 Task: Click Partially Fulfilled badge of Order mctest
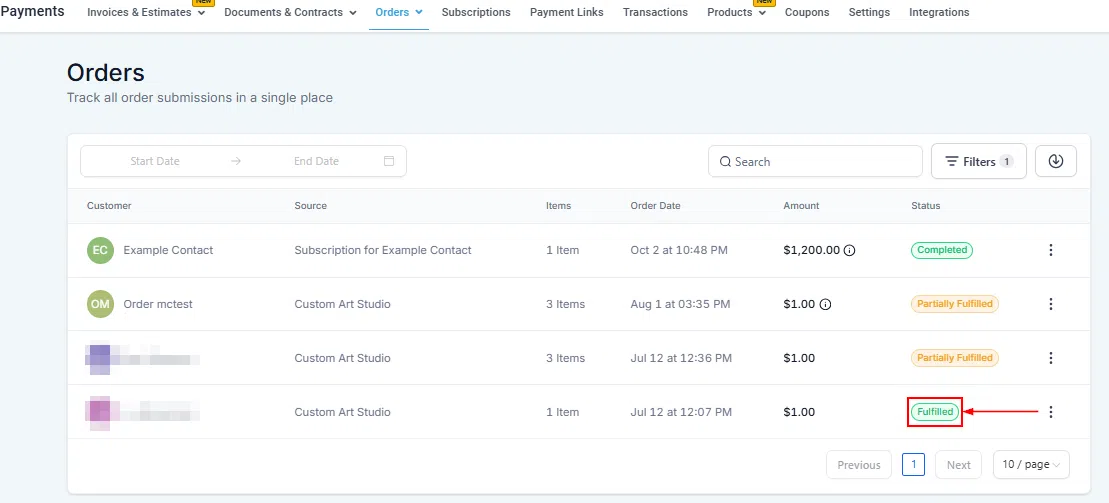point(955,304)
